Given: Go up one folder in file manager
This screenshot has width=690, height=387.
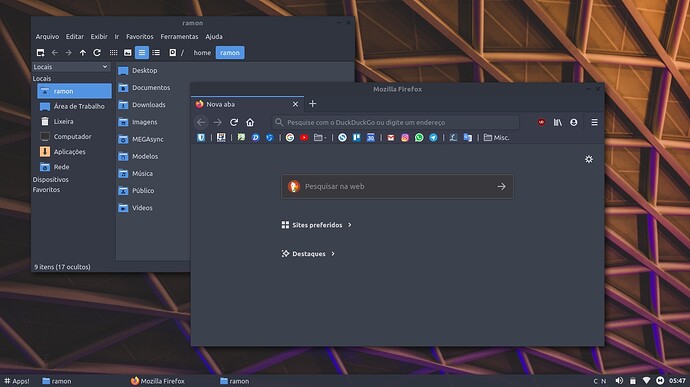Looking at the screenshot, I should 83,53.
